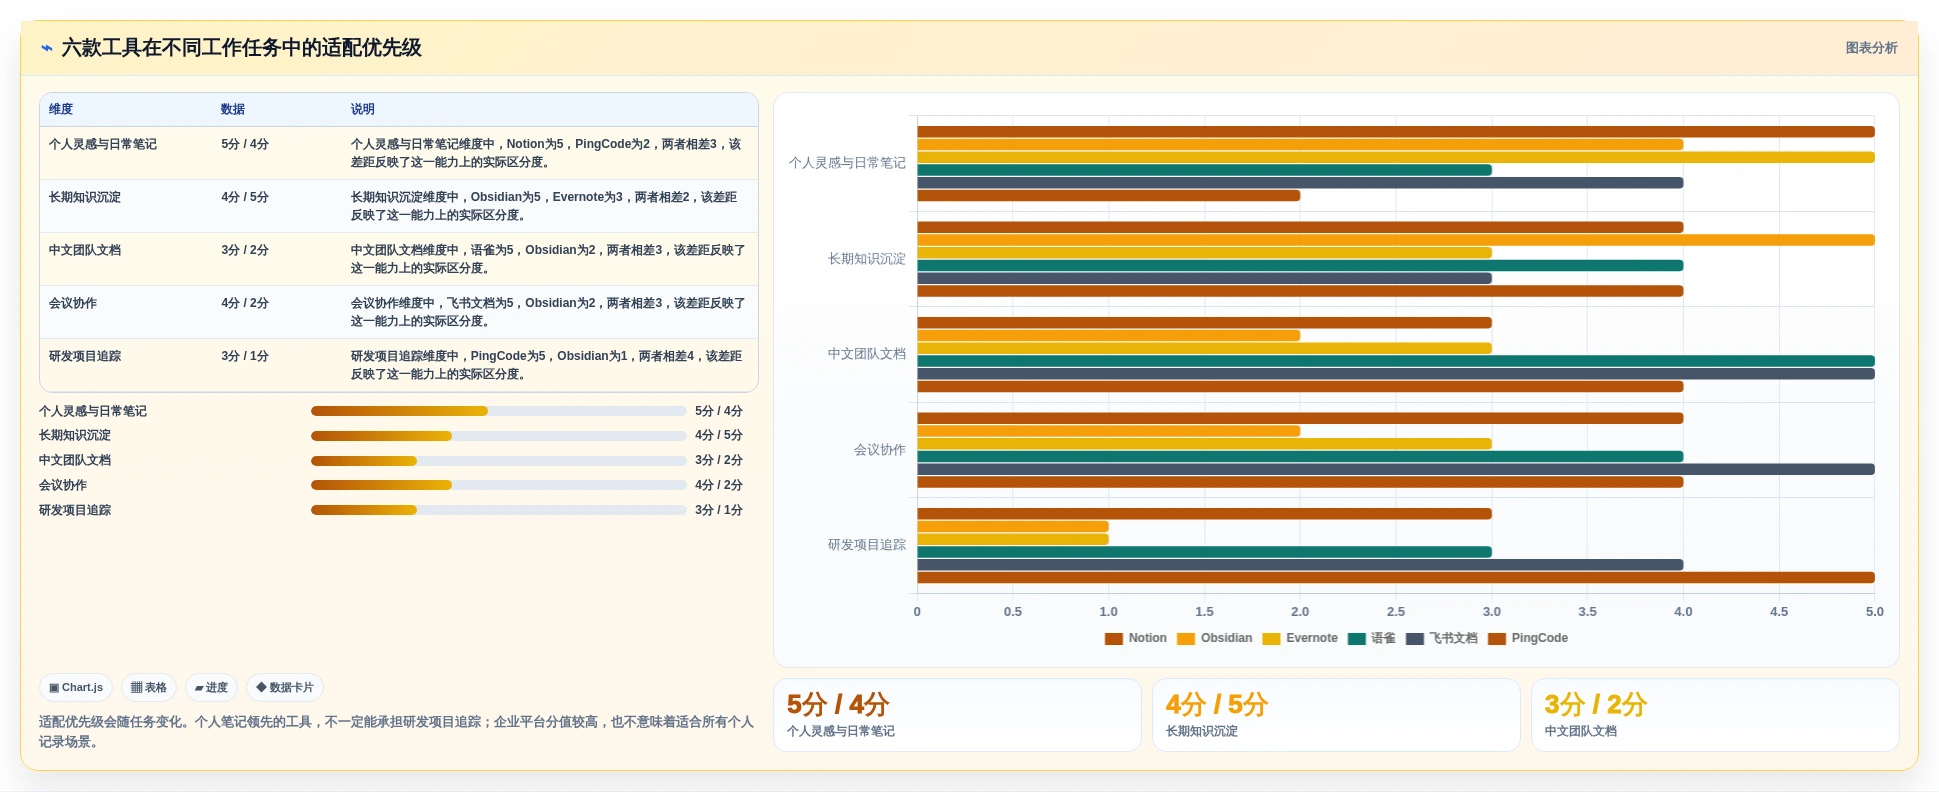Click the 个人灵感与日常笔记 progress bar
This screenshot has height=792, width=1939.
point(498,411)
